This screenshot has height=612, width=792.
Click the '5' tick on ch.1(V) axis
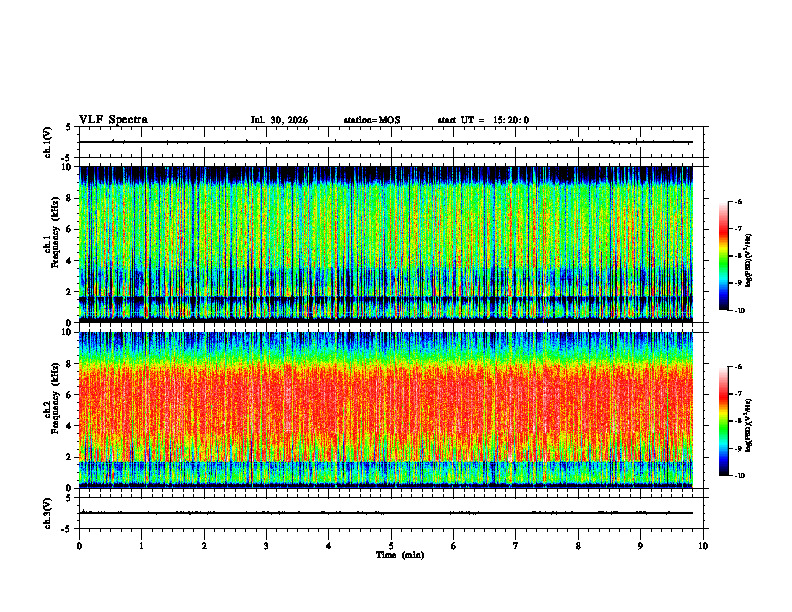[68, 128]
